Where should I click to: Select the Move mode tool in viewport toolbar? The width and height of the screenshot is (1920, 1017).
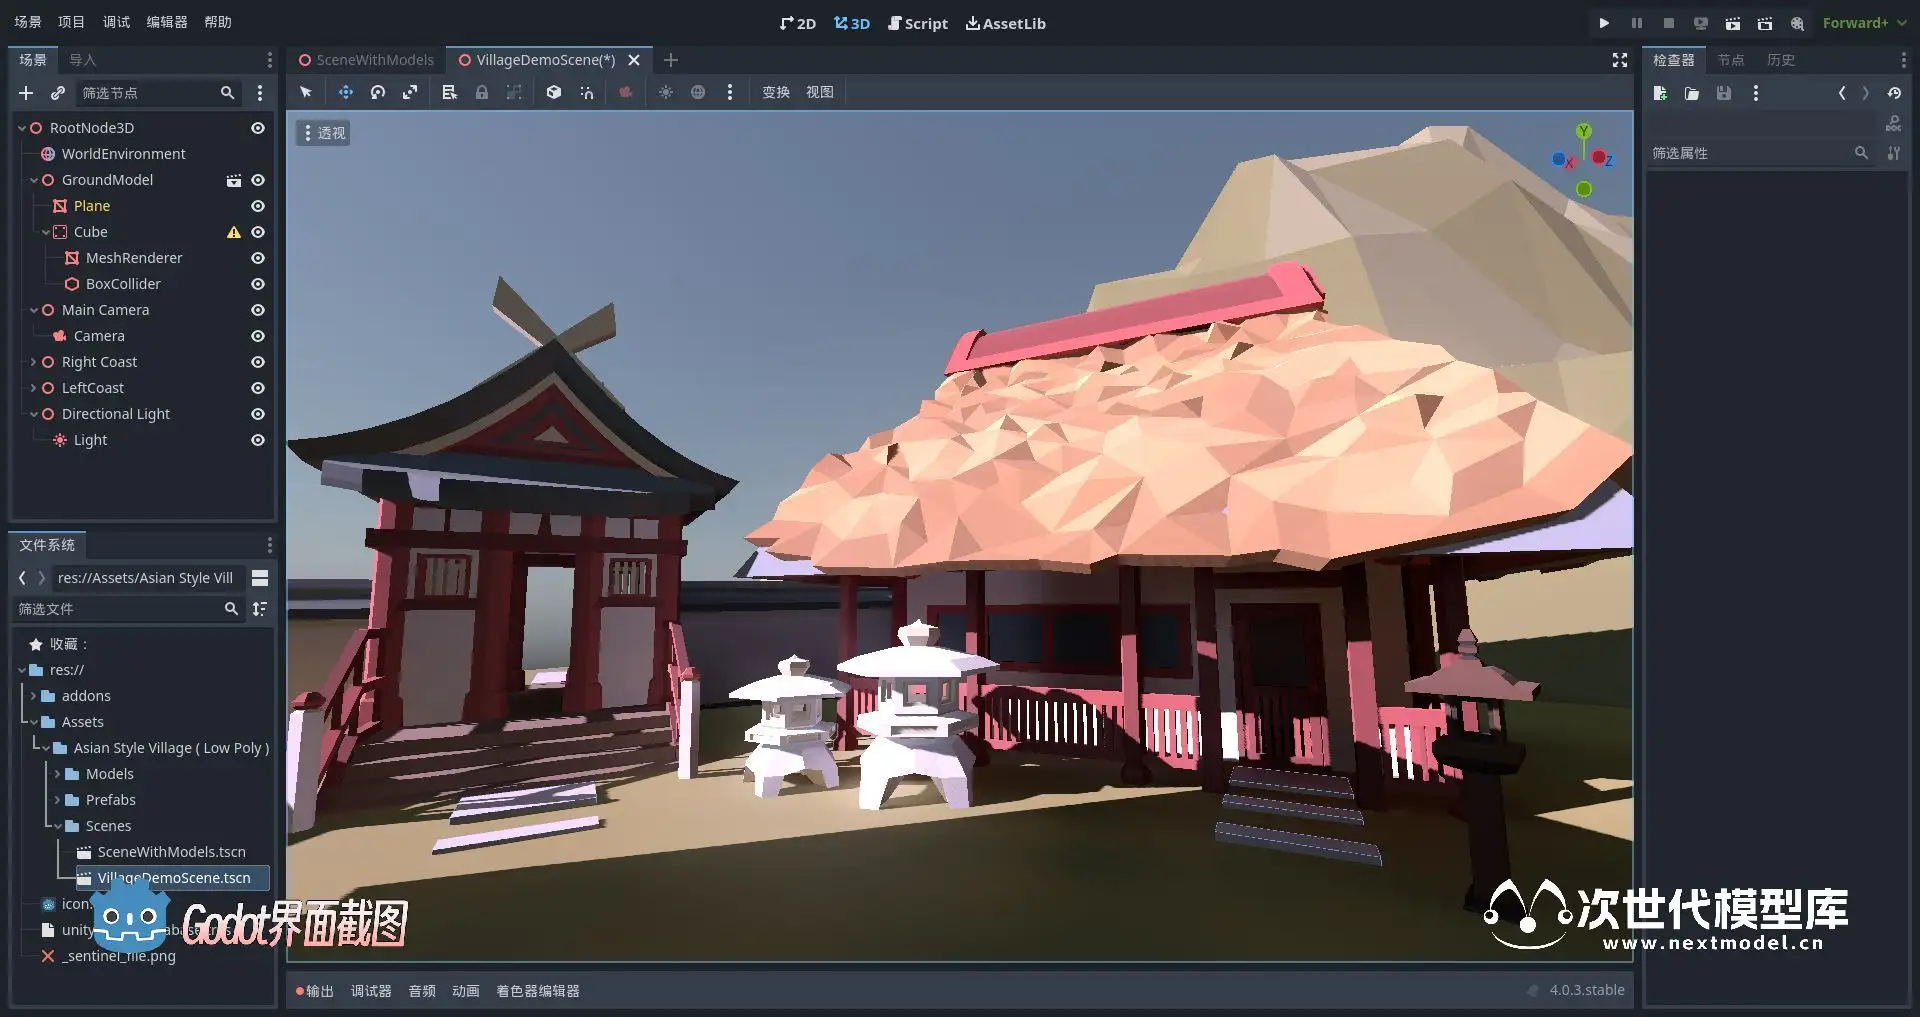[x=345, y=92]
